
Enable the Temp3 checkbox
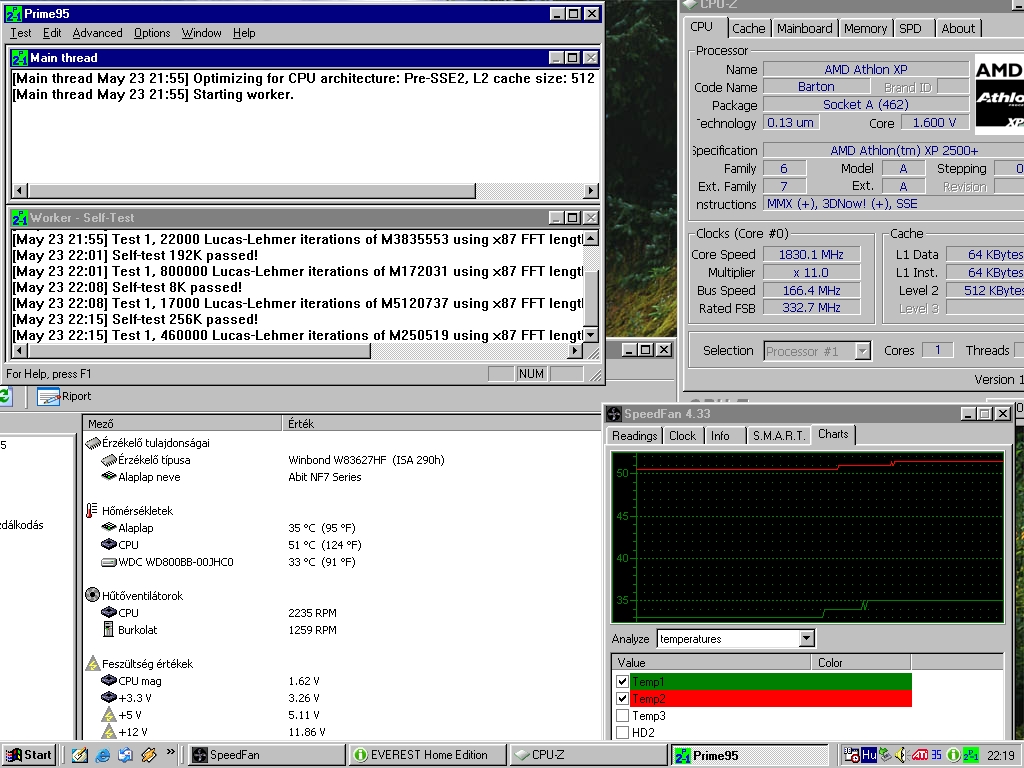tap(623, 716)
